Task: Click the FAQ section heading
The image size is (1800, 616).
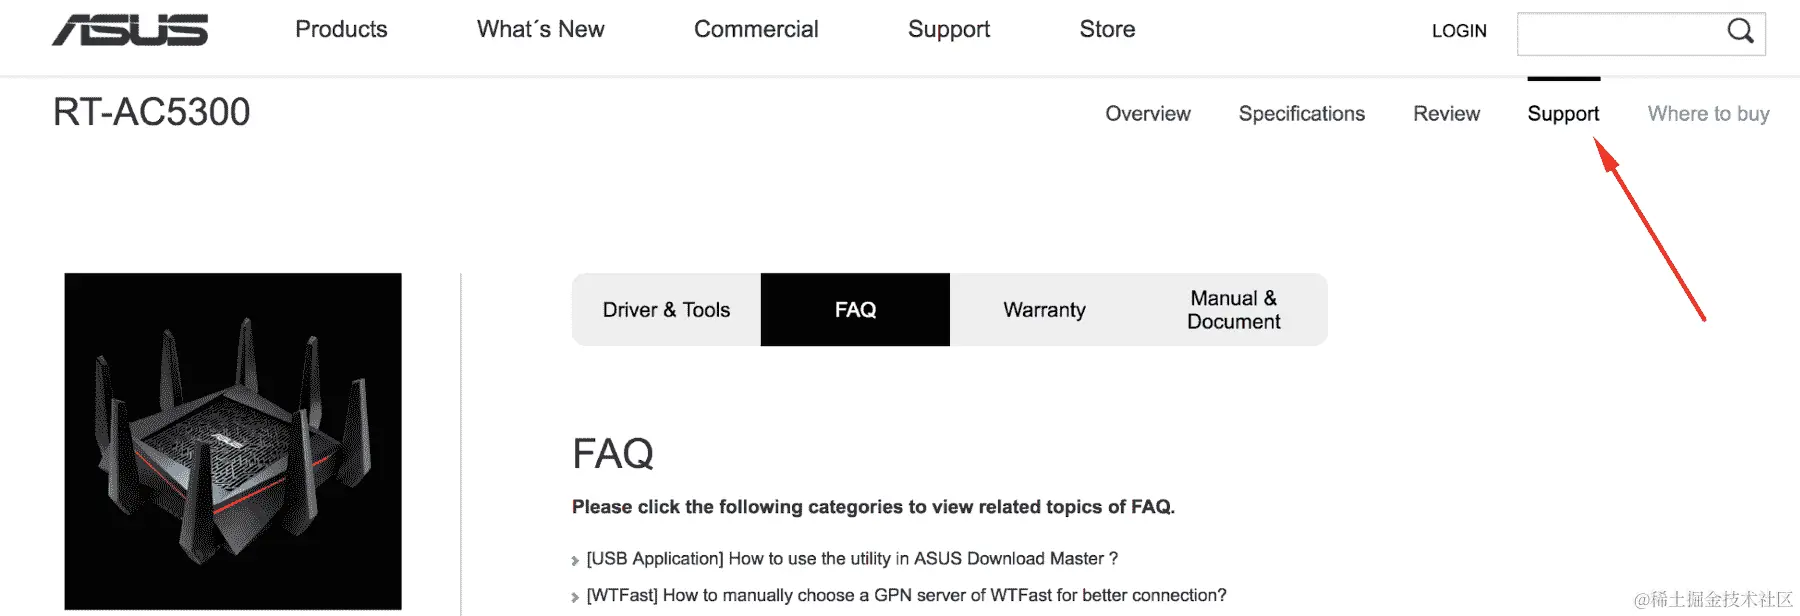Action: point(613,454)
